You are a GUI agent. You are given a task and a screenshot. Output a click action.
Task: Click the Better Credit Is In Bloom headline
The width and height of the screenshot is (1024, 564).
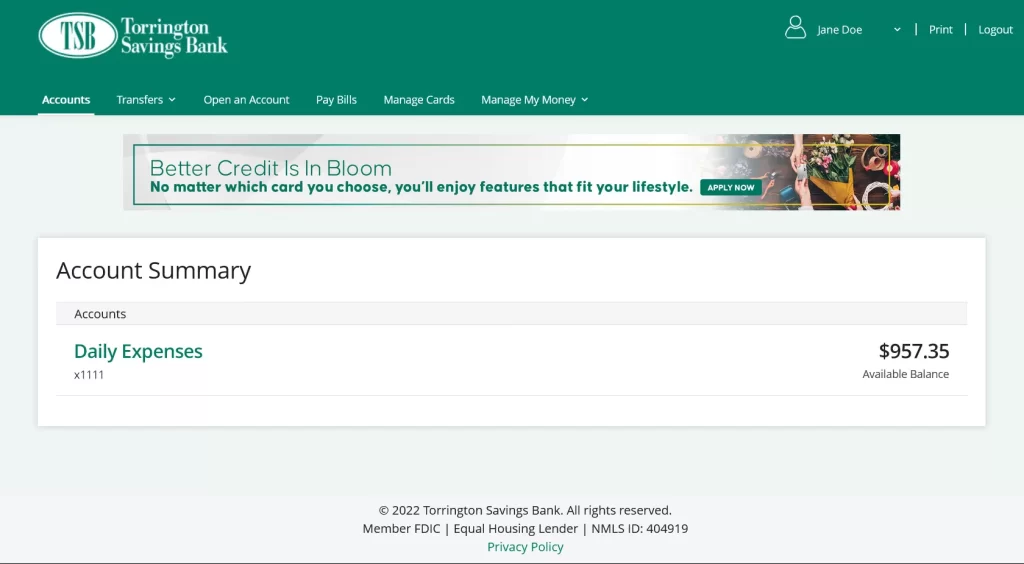click(270, 168)
